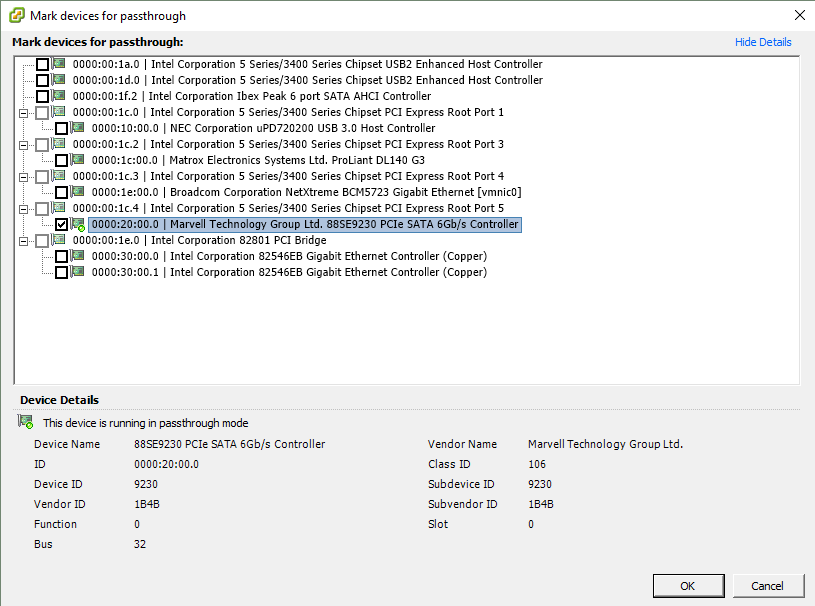Check the box for 0000:30:00.0 Ethernet Controller
The height and width of the screenshot is (606, 815).
[x=61, y=257]
